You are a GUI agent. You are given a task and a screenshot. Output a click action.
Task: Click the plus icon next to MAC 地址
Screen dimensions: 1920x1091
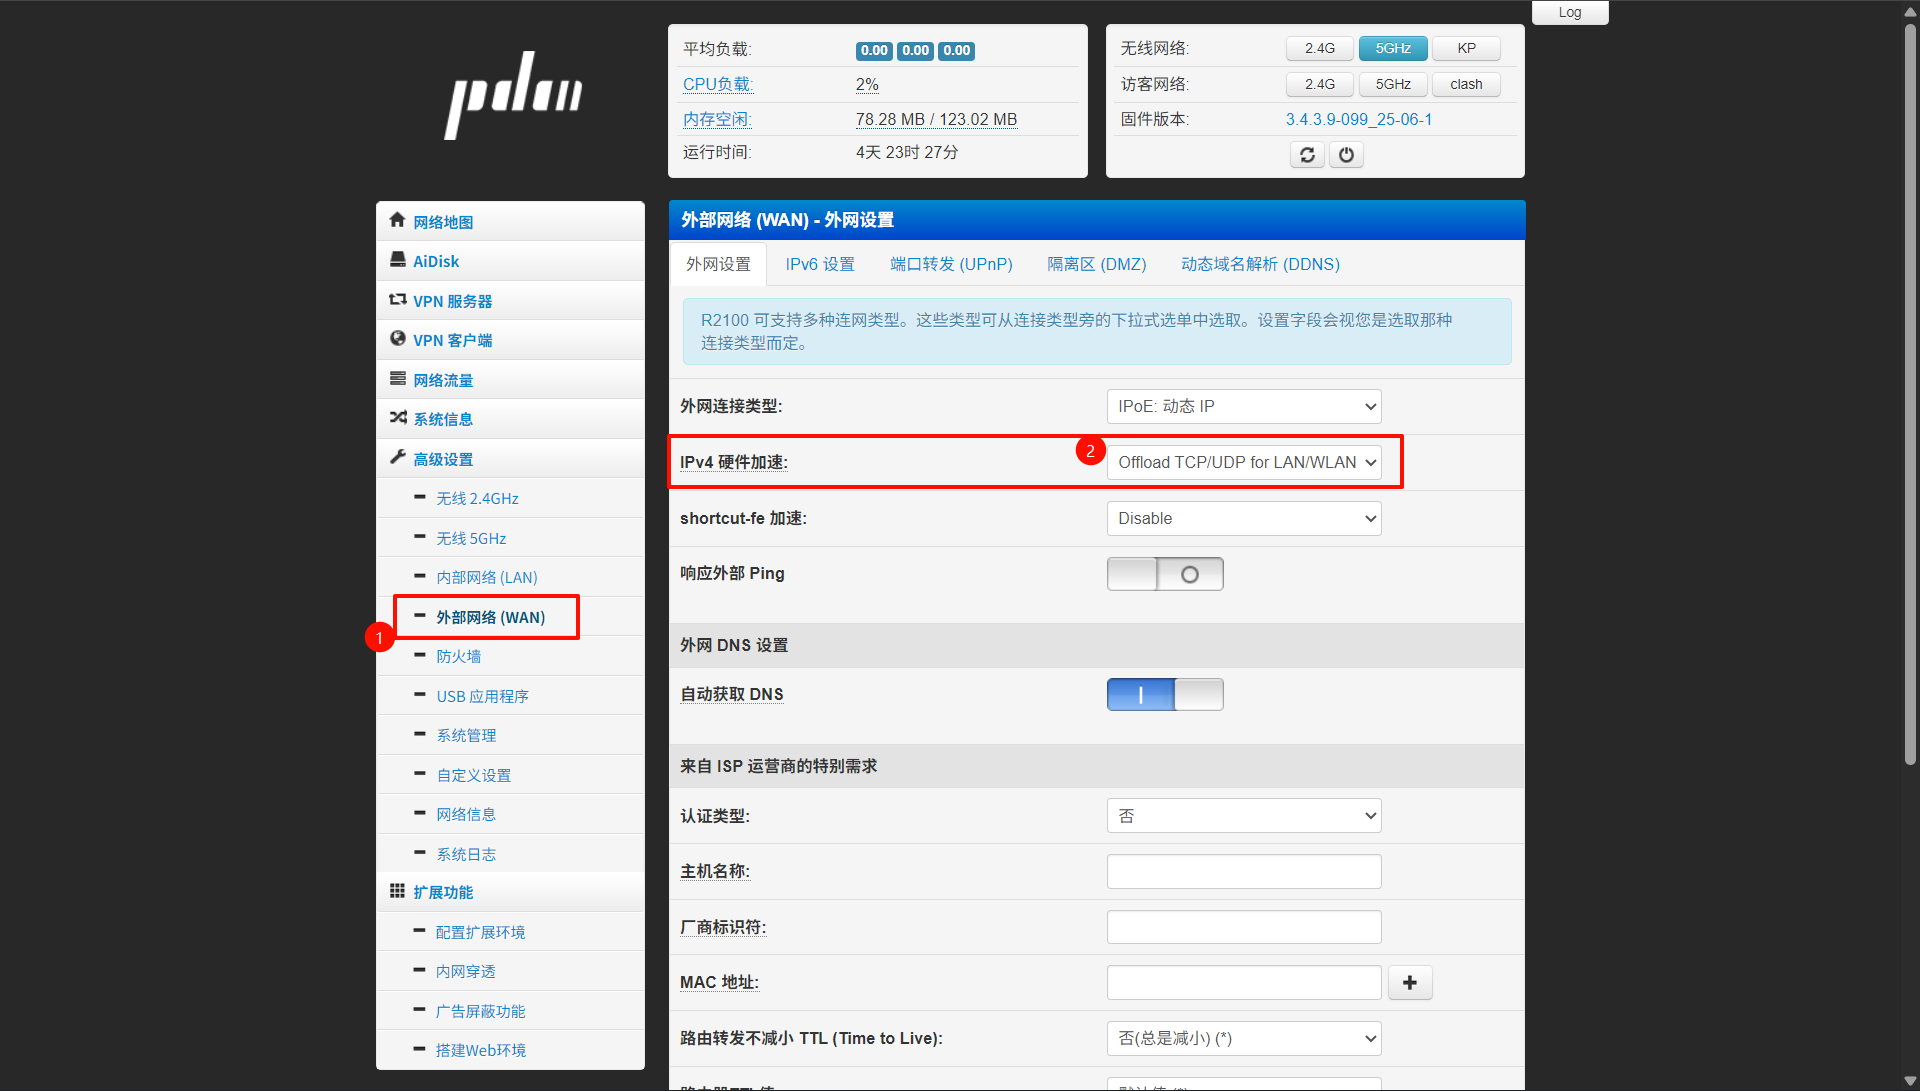(1409, 983)
